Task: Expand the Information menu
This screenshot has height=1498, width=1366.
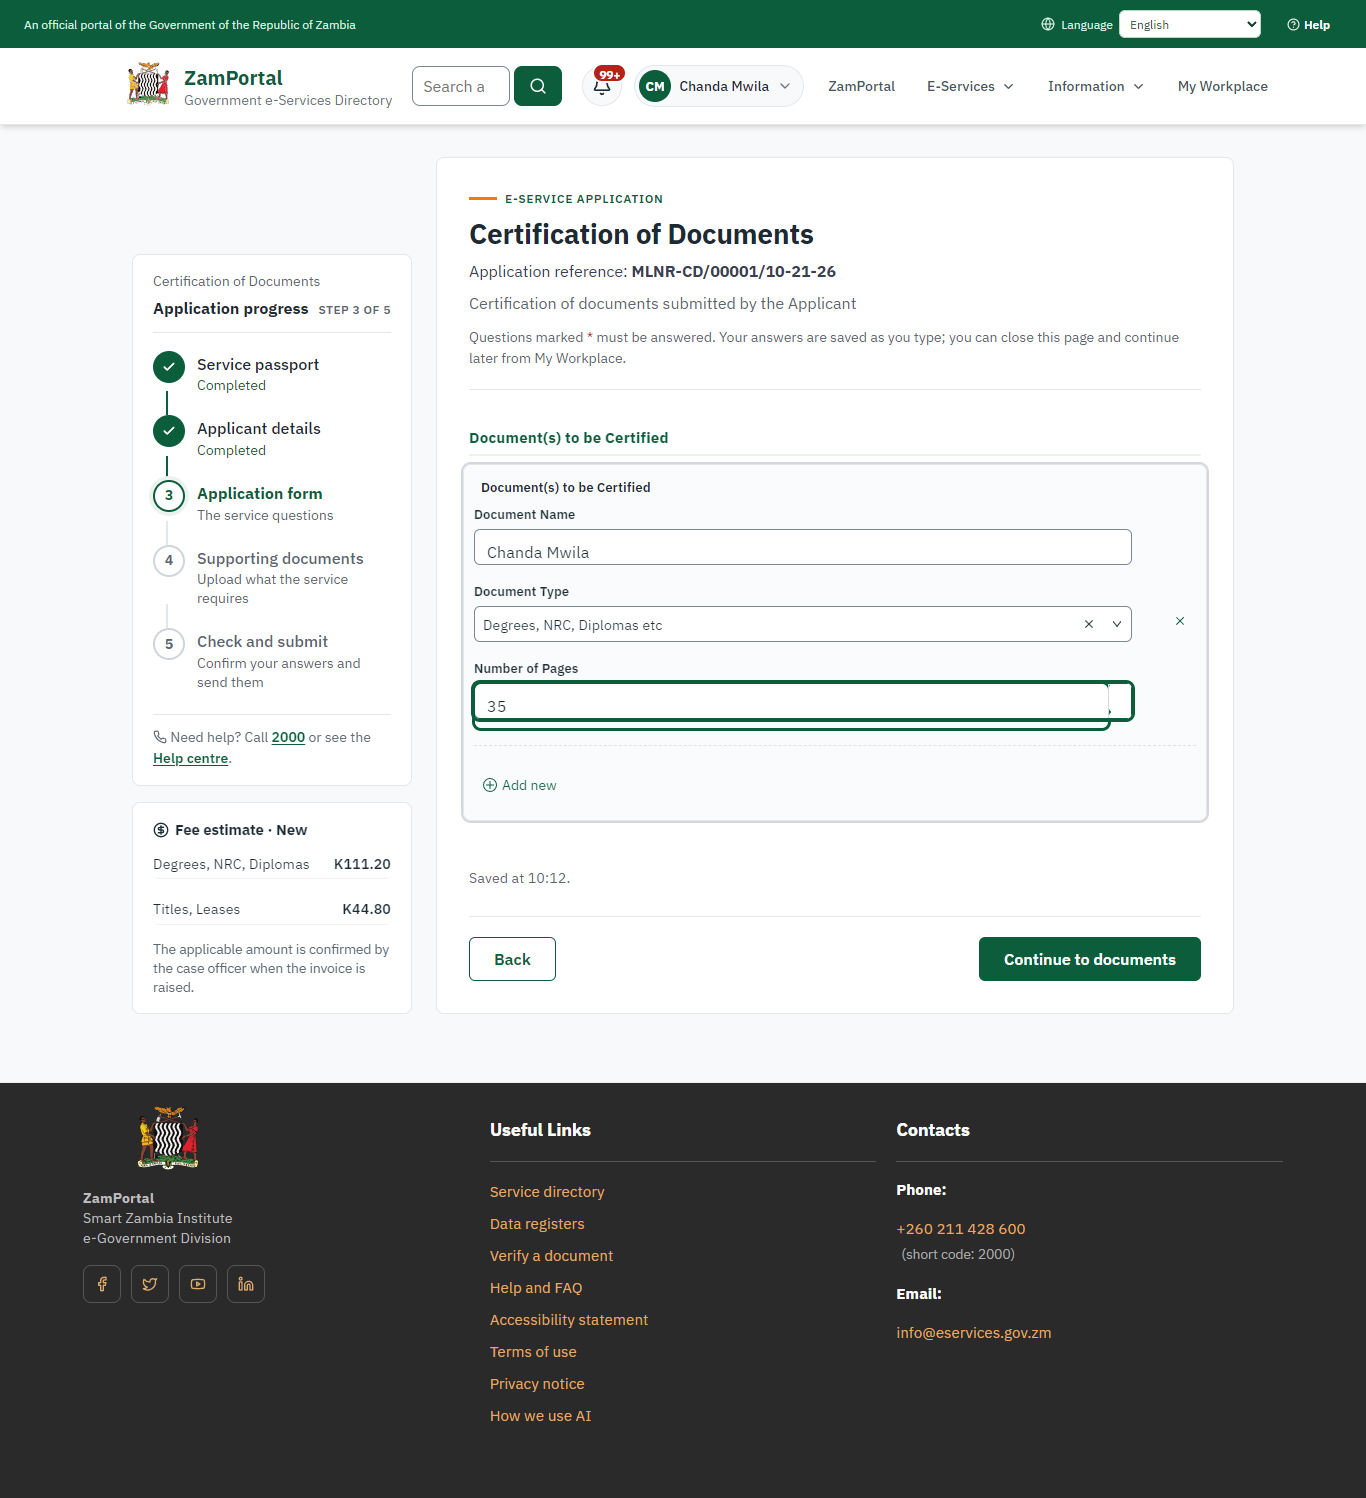Action: click(x=1095, y=86)
